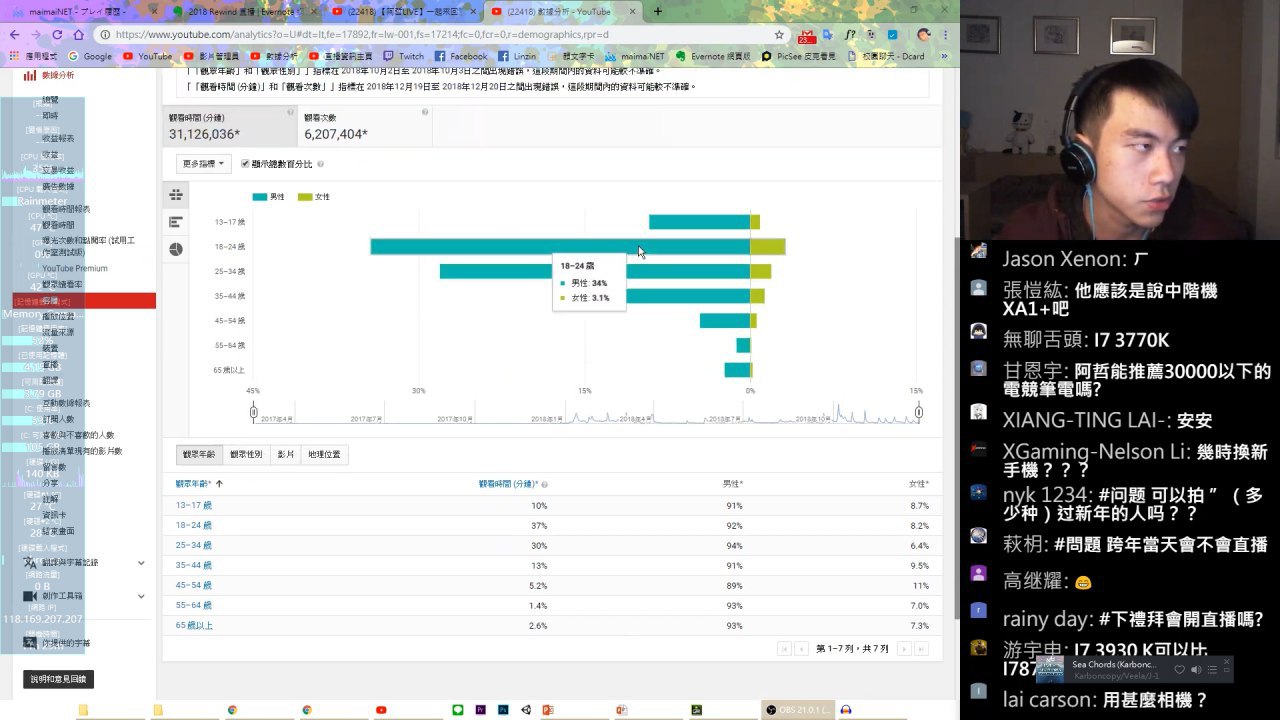The width and height of the screenshot is (1280, 720).
Task: Open the Facebook bookmark
Action: coord(461,57)
